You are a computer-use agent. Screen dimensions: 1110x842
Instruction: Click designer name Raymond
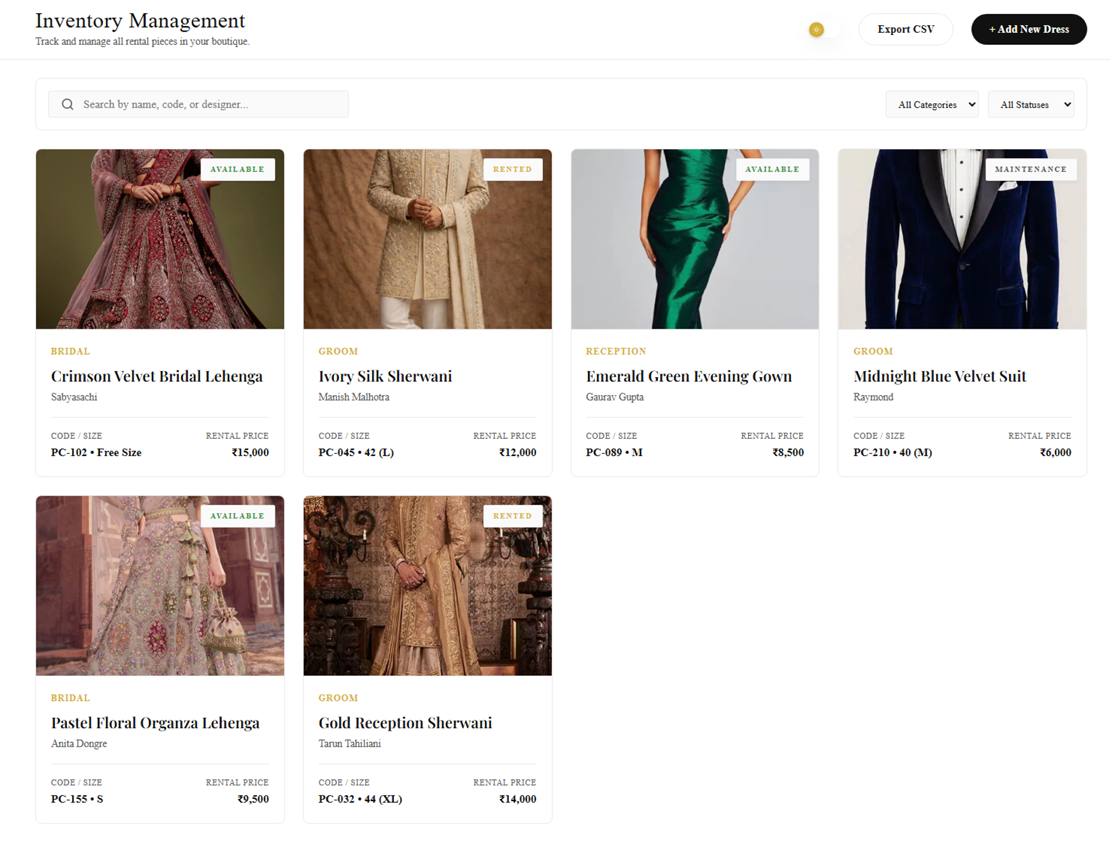873,397
